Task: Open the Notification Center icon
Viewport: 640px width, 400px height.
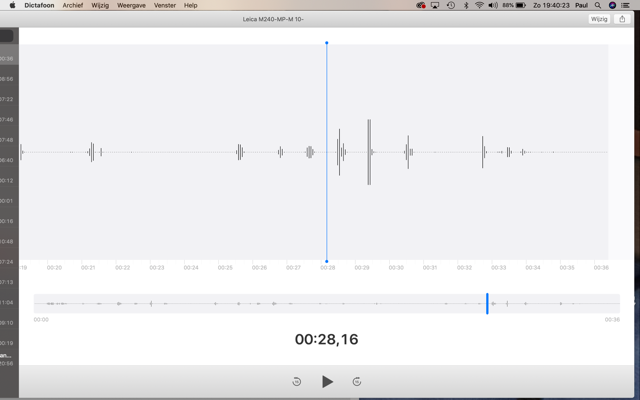Action: [x=627, y=5]
